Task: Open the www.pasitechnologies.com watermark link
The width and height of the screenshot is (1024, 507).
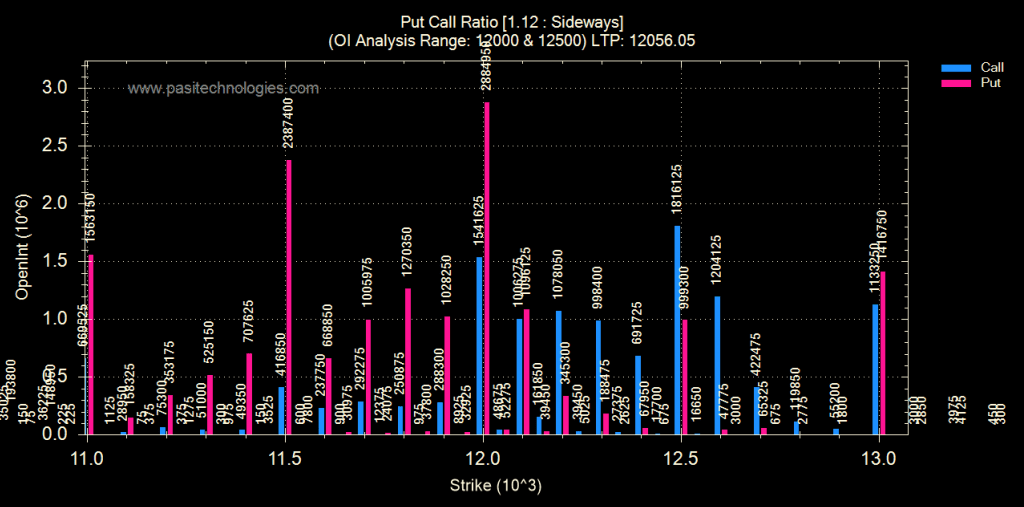Action: point(223,89)
